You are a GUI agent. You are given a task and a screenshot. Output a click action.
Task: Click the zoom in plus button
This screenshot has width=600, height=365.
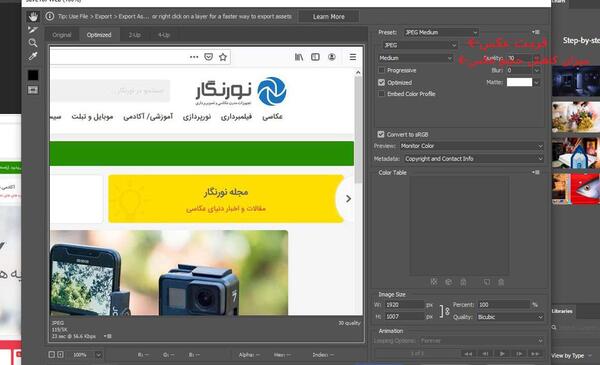(x=60, y=355)
